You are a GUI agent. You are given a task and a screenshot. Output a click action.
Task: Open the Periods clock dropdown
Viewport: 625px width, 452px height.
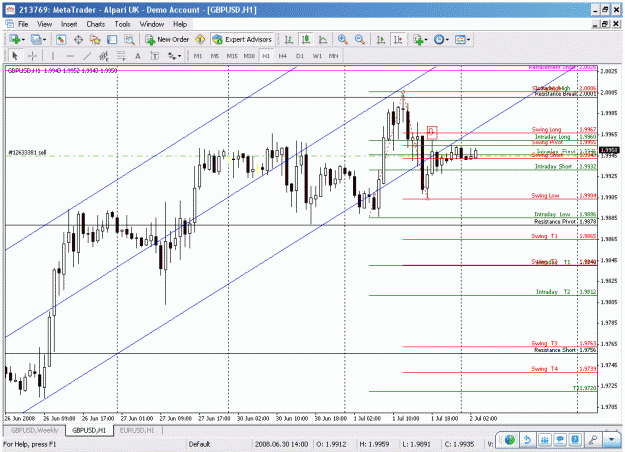441,39
